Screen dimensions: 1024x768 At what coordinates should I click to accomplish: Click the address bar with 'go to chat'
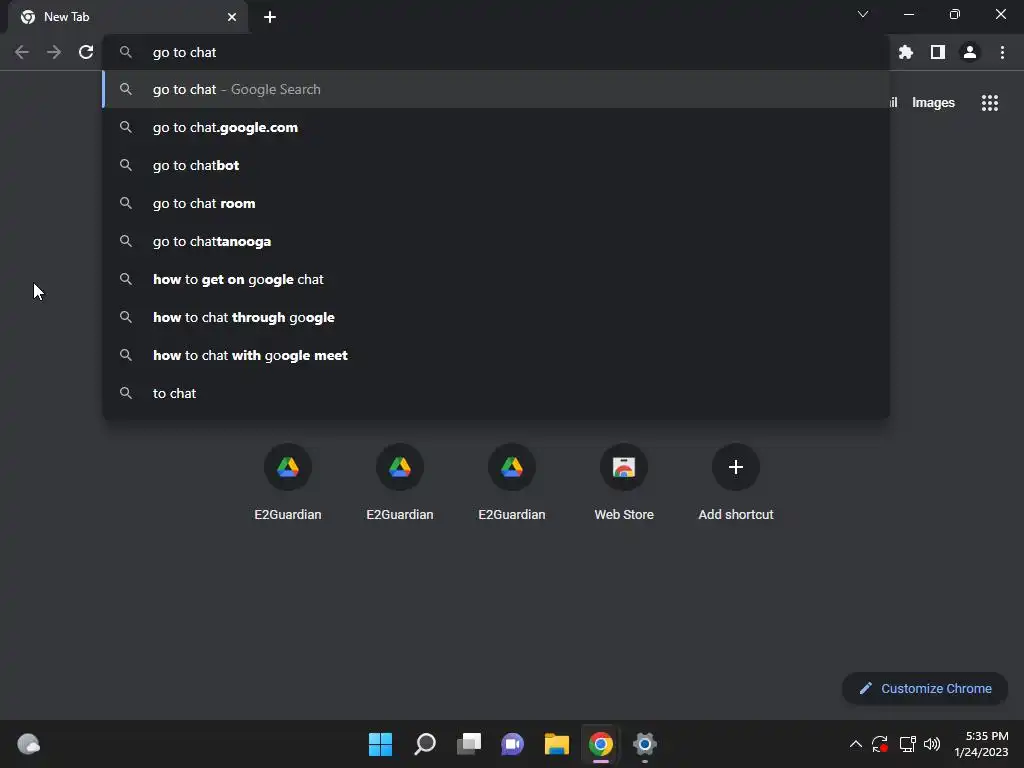point(496,52)
